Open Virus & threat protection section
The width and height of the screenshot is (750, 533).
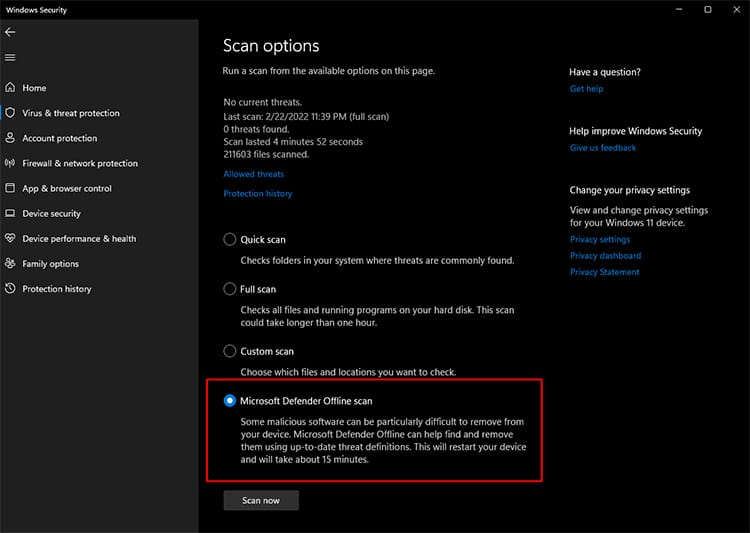[x=71, y=113]
